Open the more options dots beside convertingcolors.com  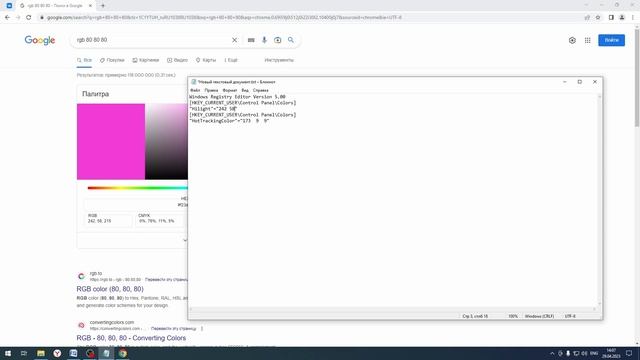202,329
